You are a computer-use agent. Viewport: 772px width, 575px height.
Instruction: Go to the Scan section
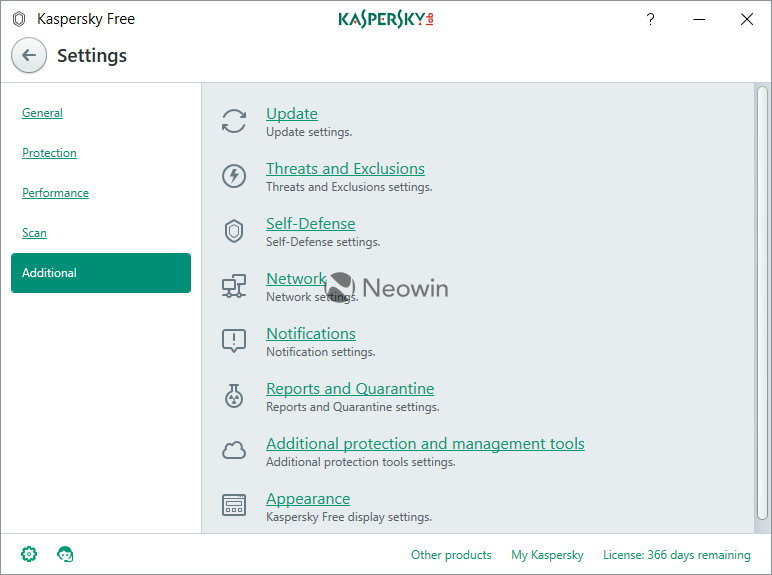tap(34, 233)
